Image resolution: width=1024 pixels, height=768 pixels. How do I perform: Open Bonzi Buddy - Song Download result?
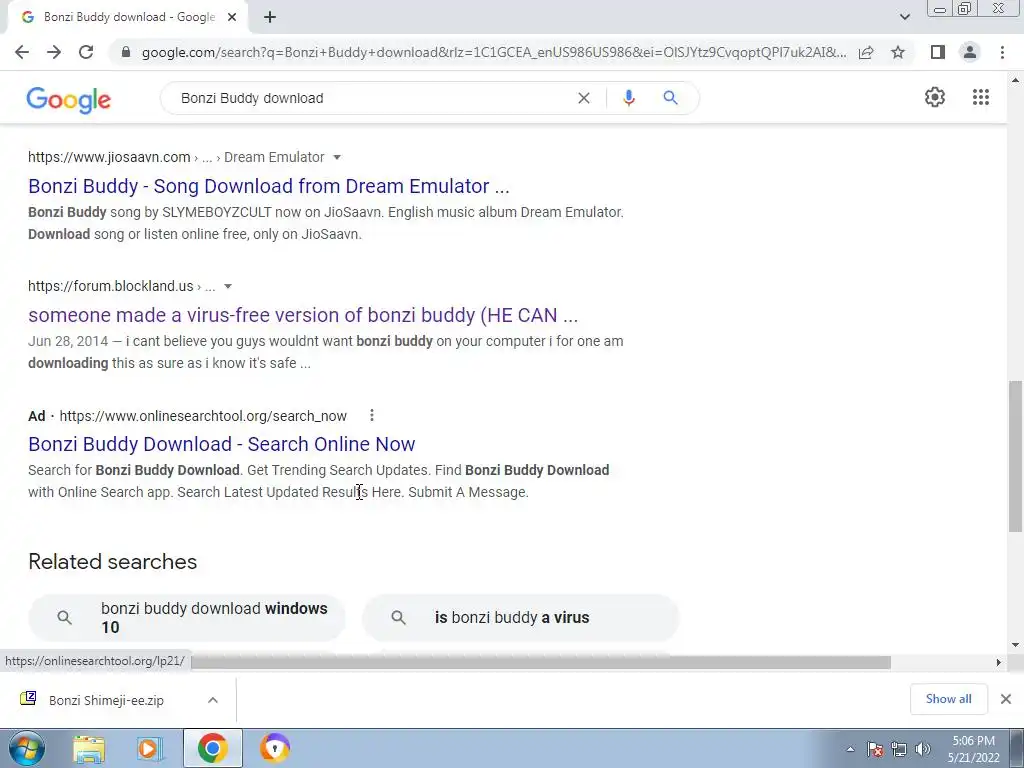[268, 186]
